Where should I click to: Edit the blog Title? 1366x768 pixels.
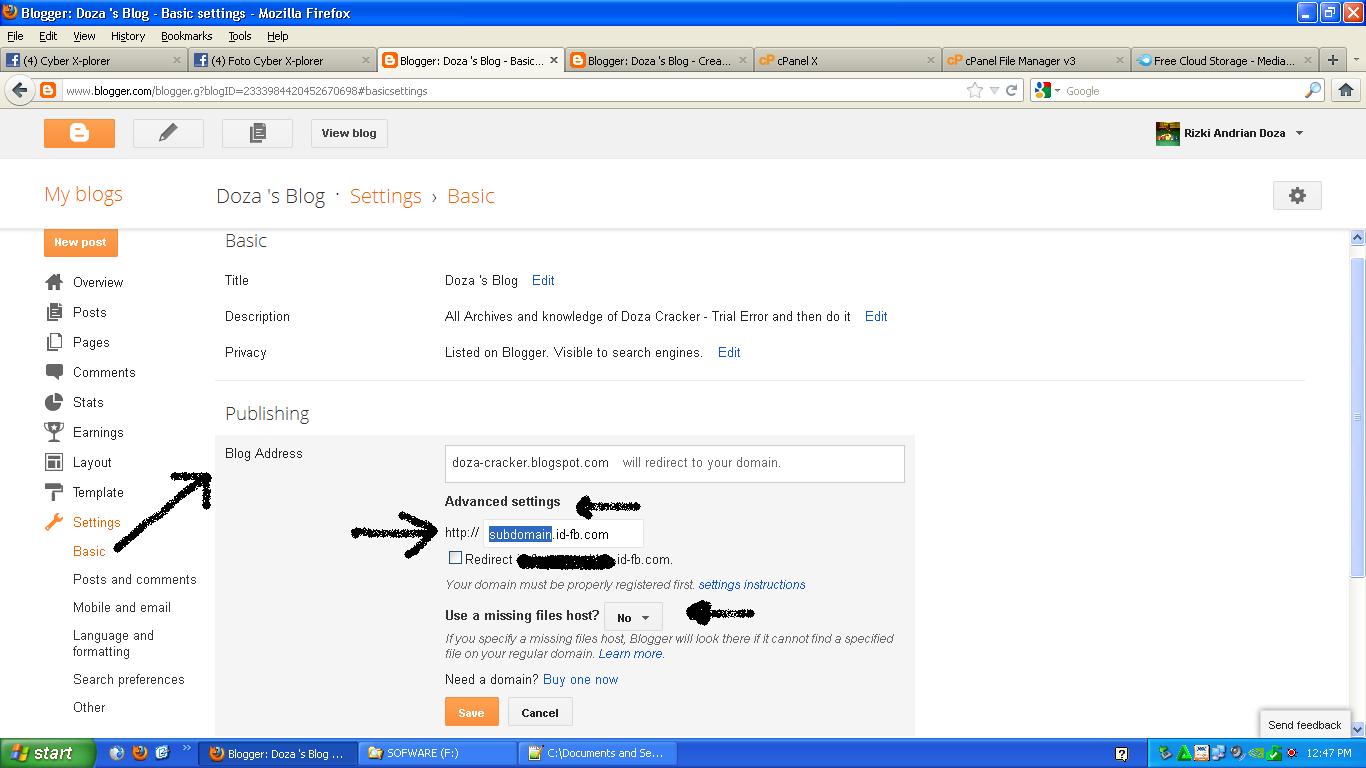[x=543, y=280]
